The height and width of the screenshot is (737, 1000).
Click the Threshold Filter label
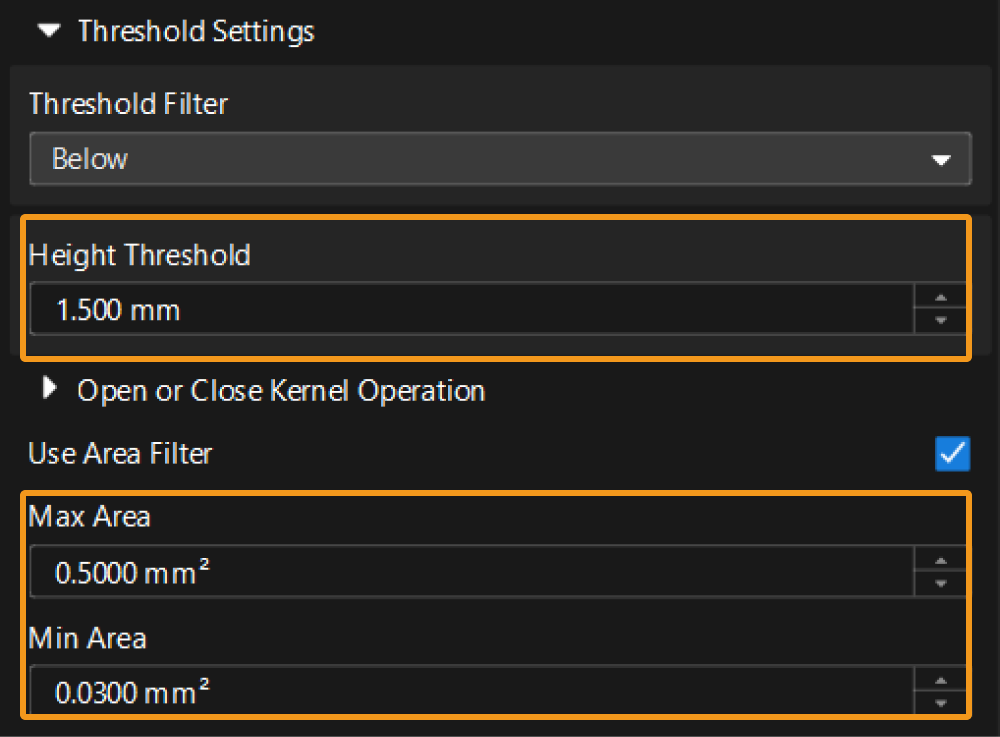[x=129, y=103]
